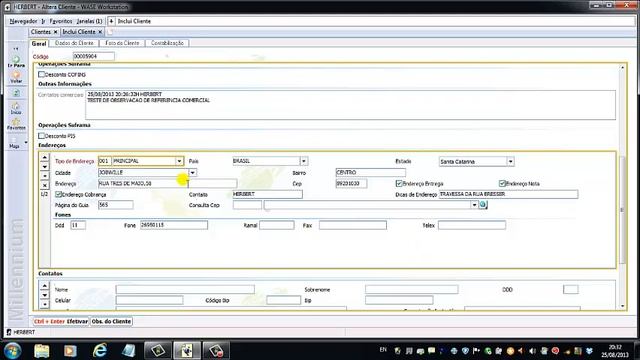This screenshot has width=640, height=360.
Task: Click the Bairro field containing CENTRO
Action: pyautogui.click(x=370, y=172)
